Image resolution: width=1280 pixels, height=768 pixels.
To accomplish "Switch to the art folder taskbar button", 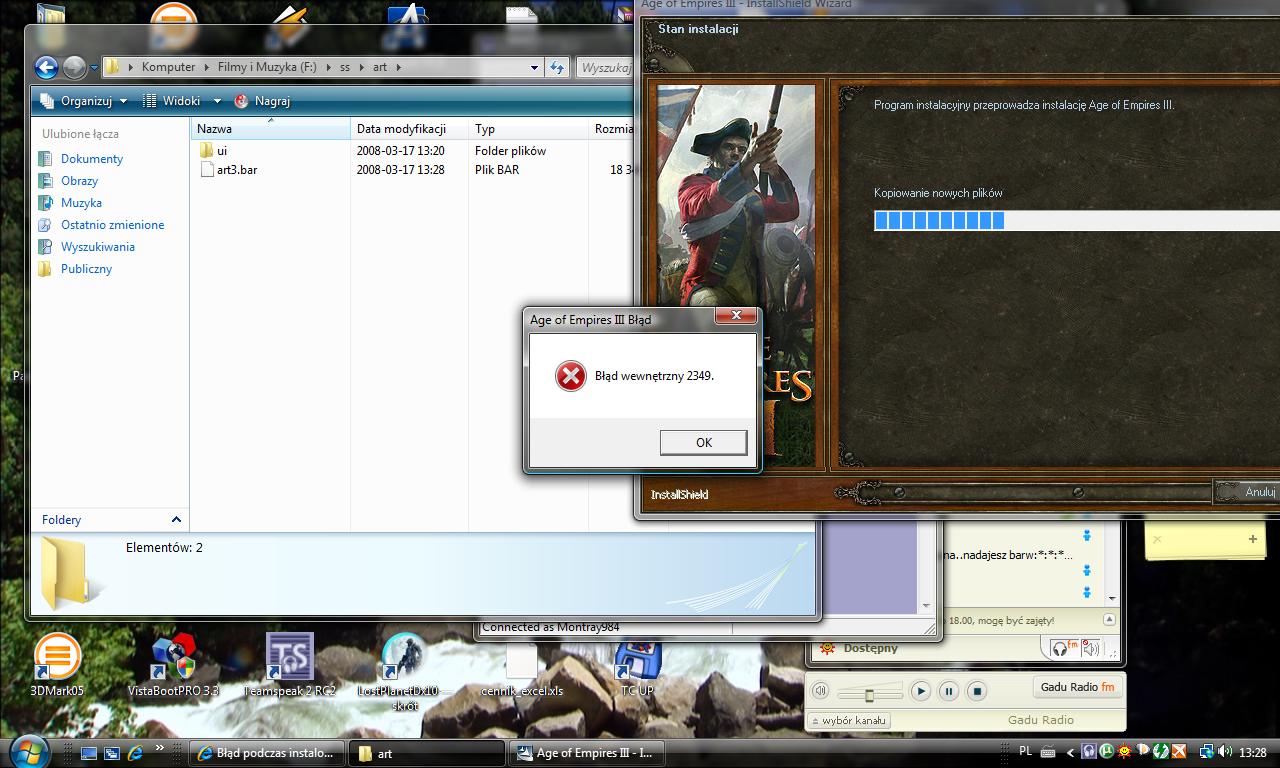I will point(427,753).
